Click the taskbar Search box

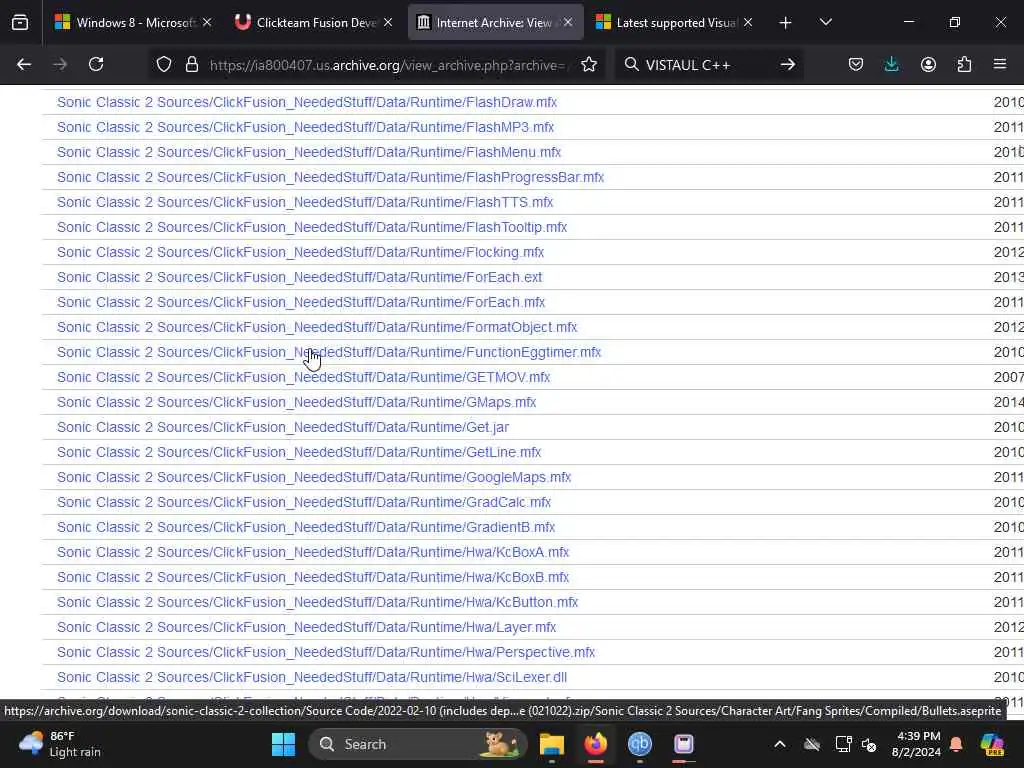point(418,744)
